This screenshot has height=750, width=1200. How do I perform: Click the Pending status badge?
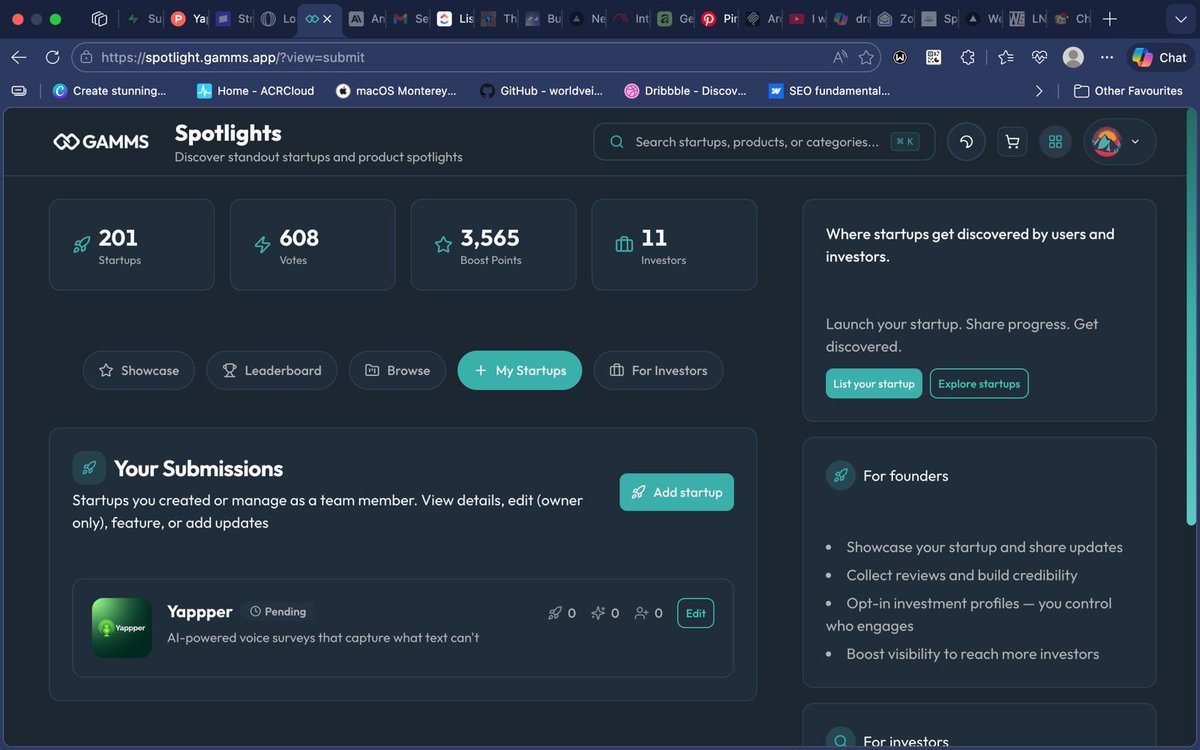point(278,611)
